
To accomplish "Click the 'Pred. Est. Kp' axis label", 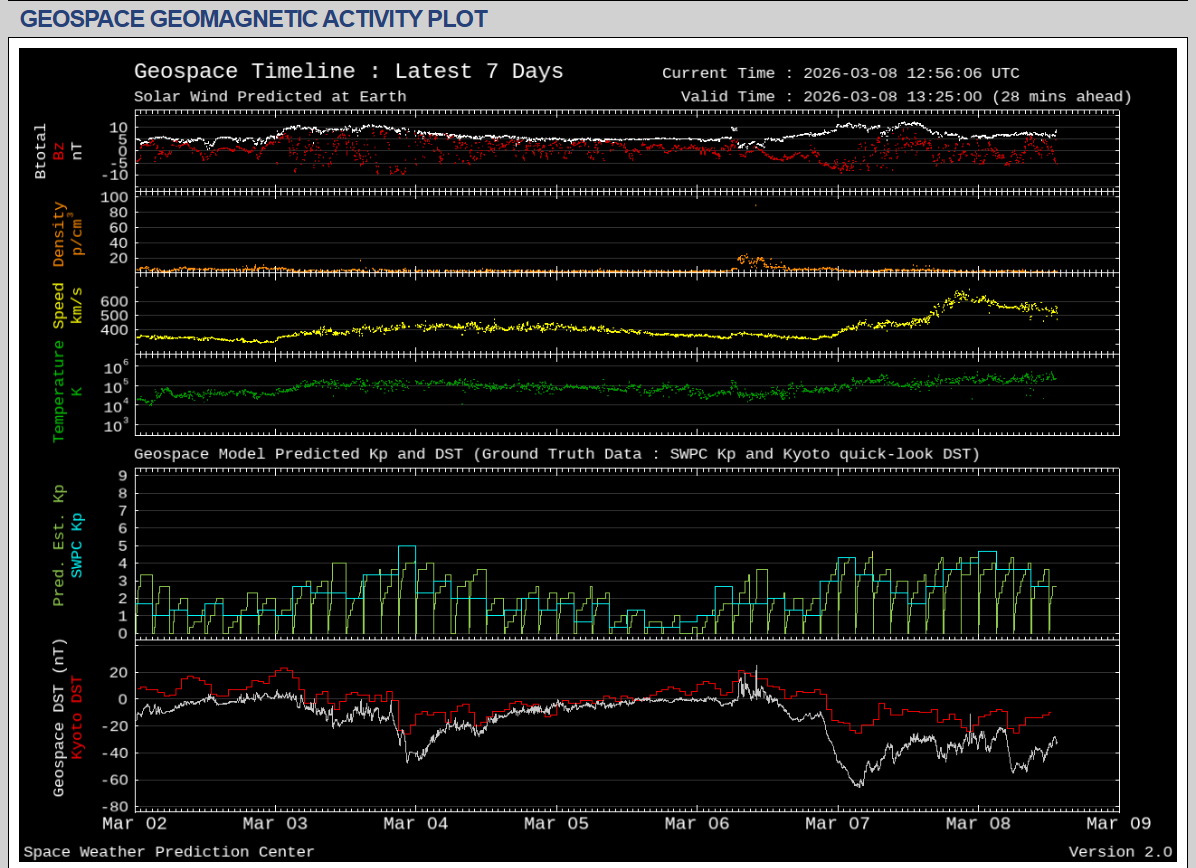I will click(x=59, y=545).
